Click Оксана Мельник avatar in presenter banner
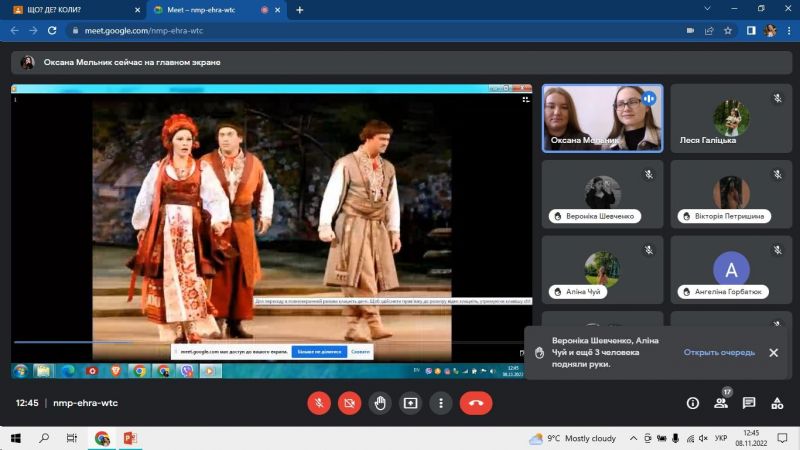 click(28, 62)
